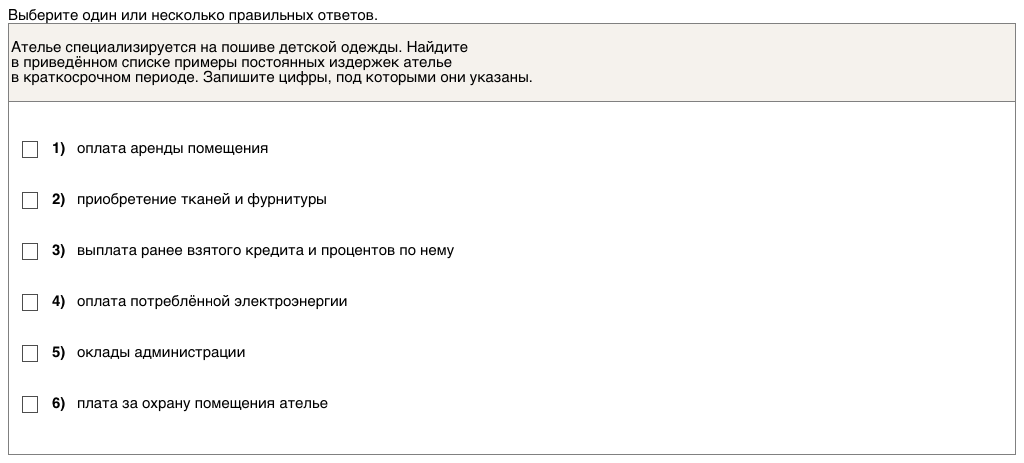This screenshot has height=463, width=1024.
Task: Choose the answer "оплата потреблённой электроэнергии"
Action: (x=212, y=302)
